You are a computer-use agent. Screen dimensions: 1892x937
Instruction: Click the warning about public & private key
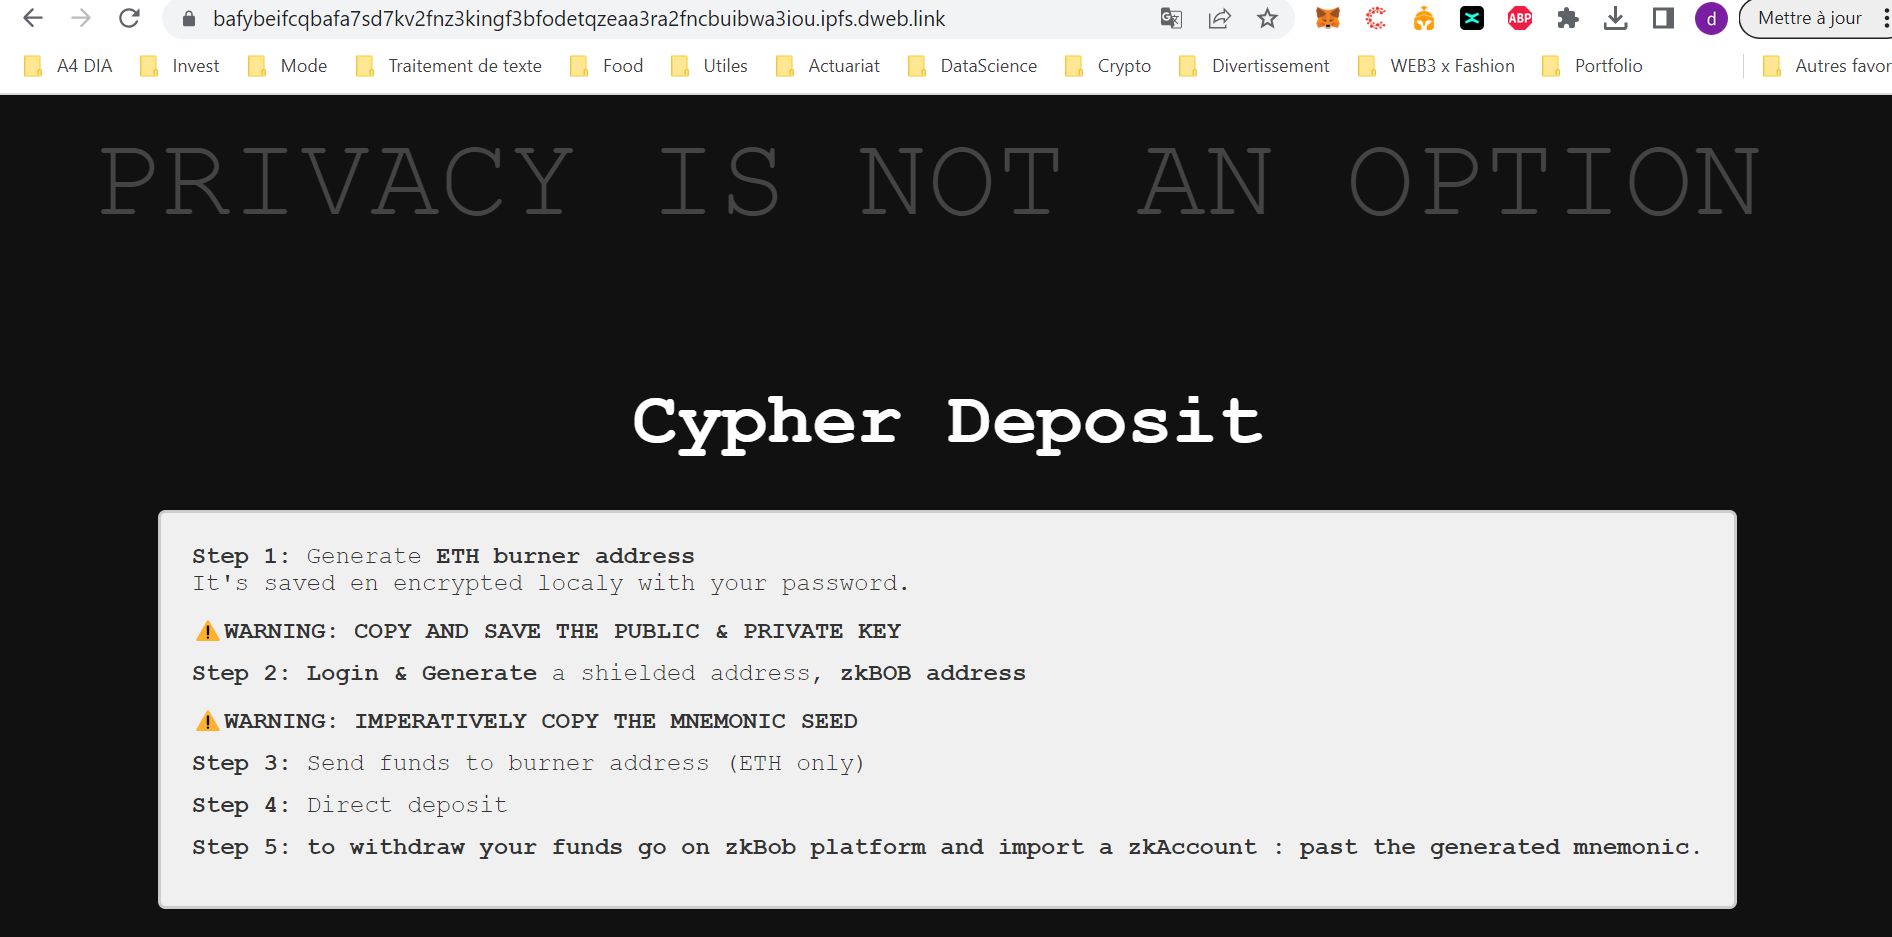(548, 631)
